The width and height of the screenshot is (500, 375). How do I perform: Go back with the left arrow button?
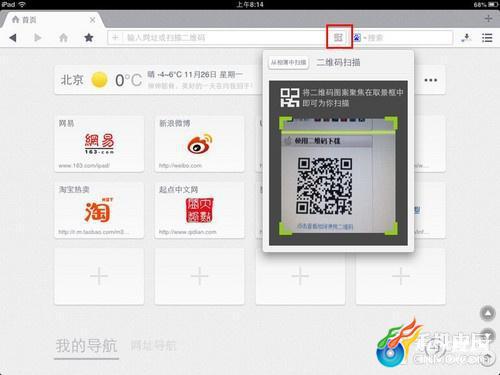13,38
